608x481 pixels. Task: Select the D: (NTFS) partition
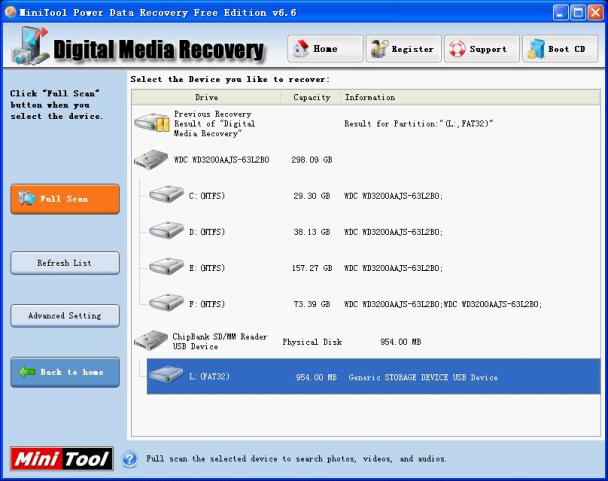coord(373,232)
